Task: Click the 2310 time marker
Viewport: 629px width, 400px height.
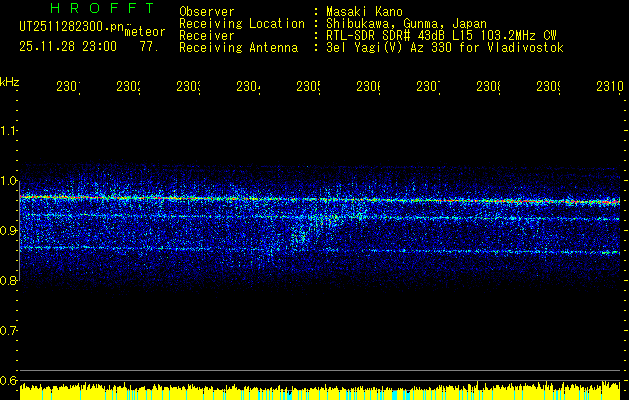Action: click(609, 87)
